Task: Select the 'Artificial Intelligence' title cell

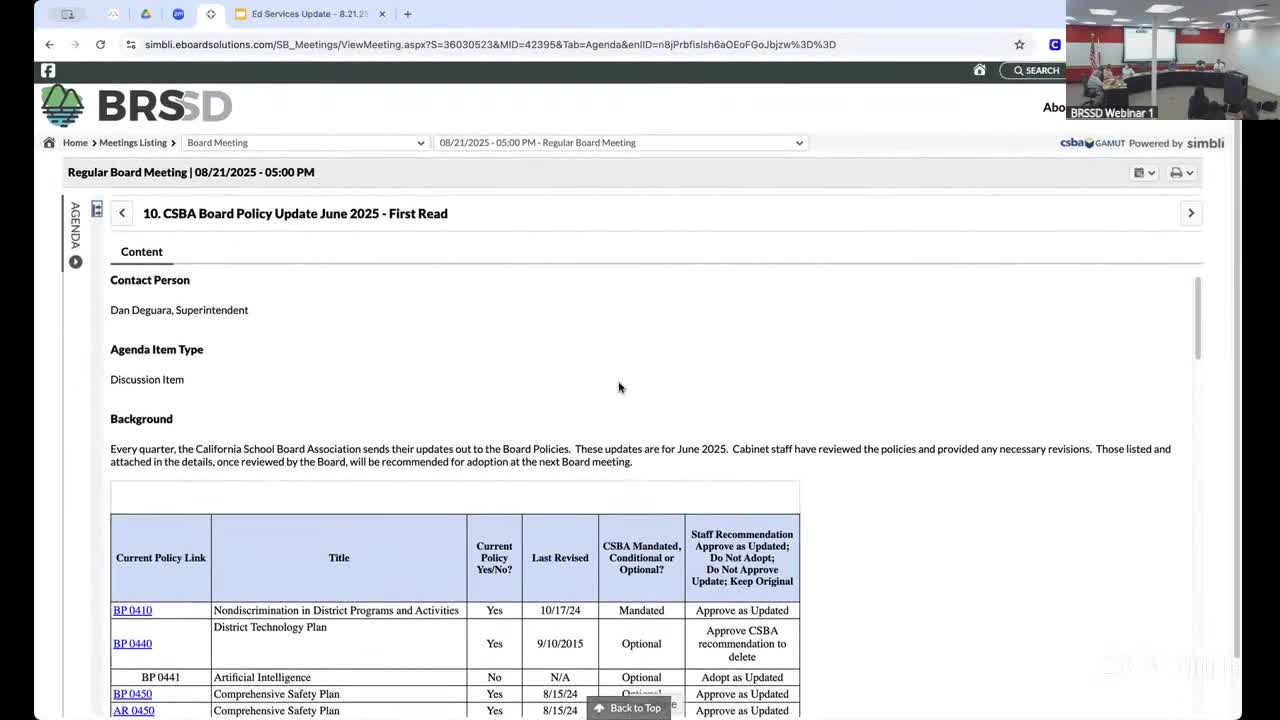Action: 339,678
